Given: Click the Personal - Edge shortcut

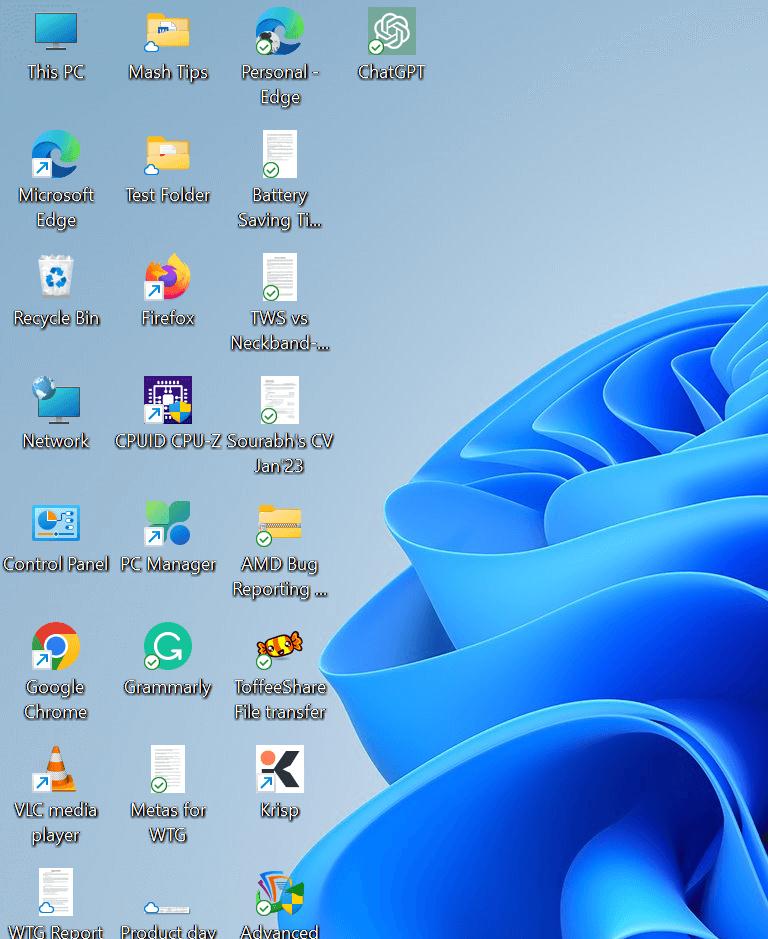Looking at the screenshot, I should coord(280,32).
